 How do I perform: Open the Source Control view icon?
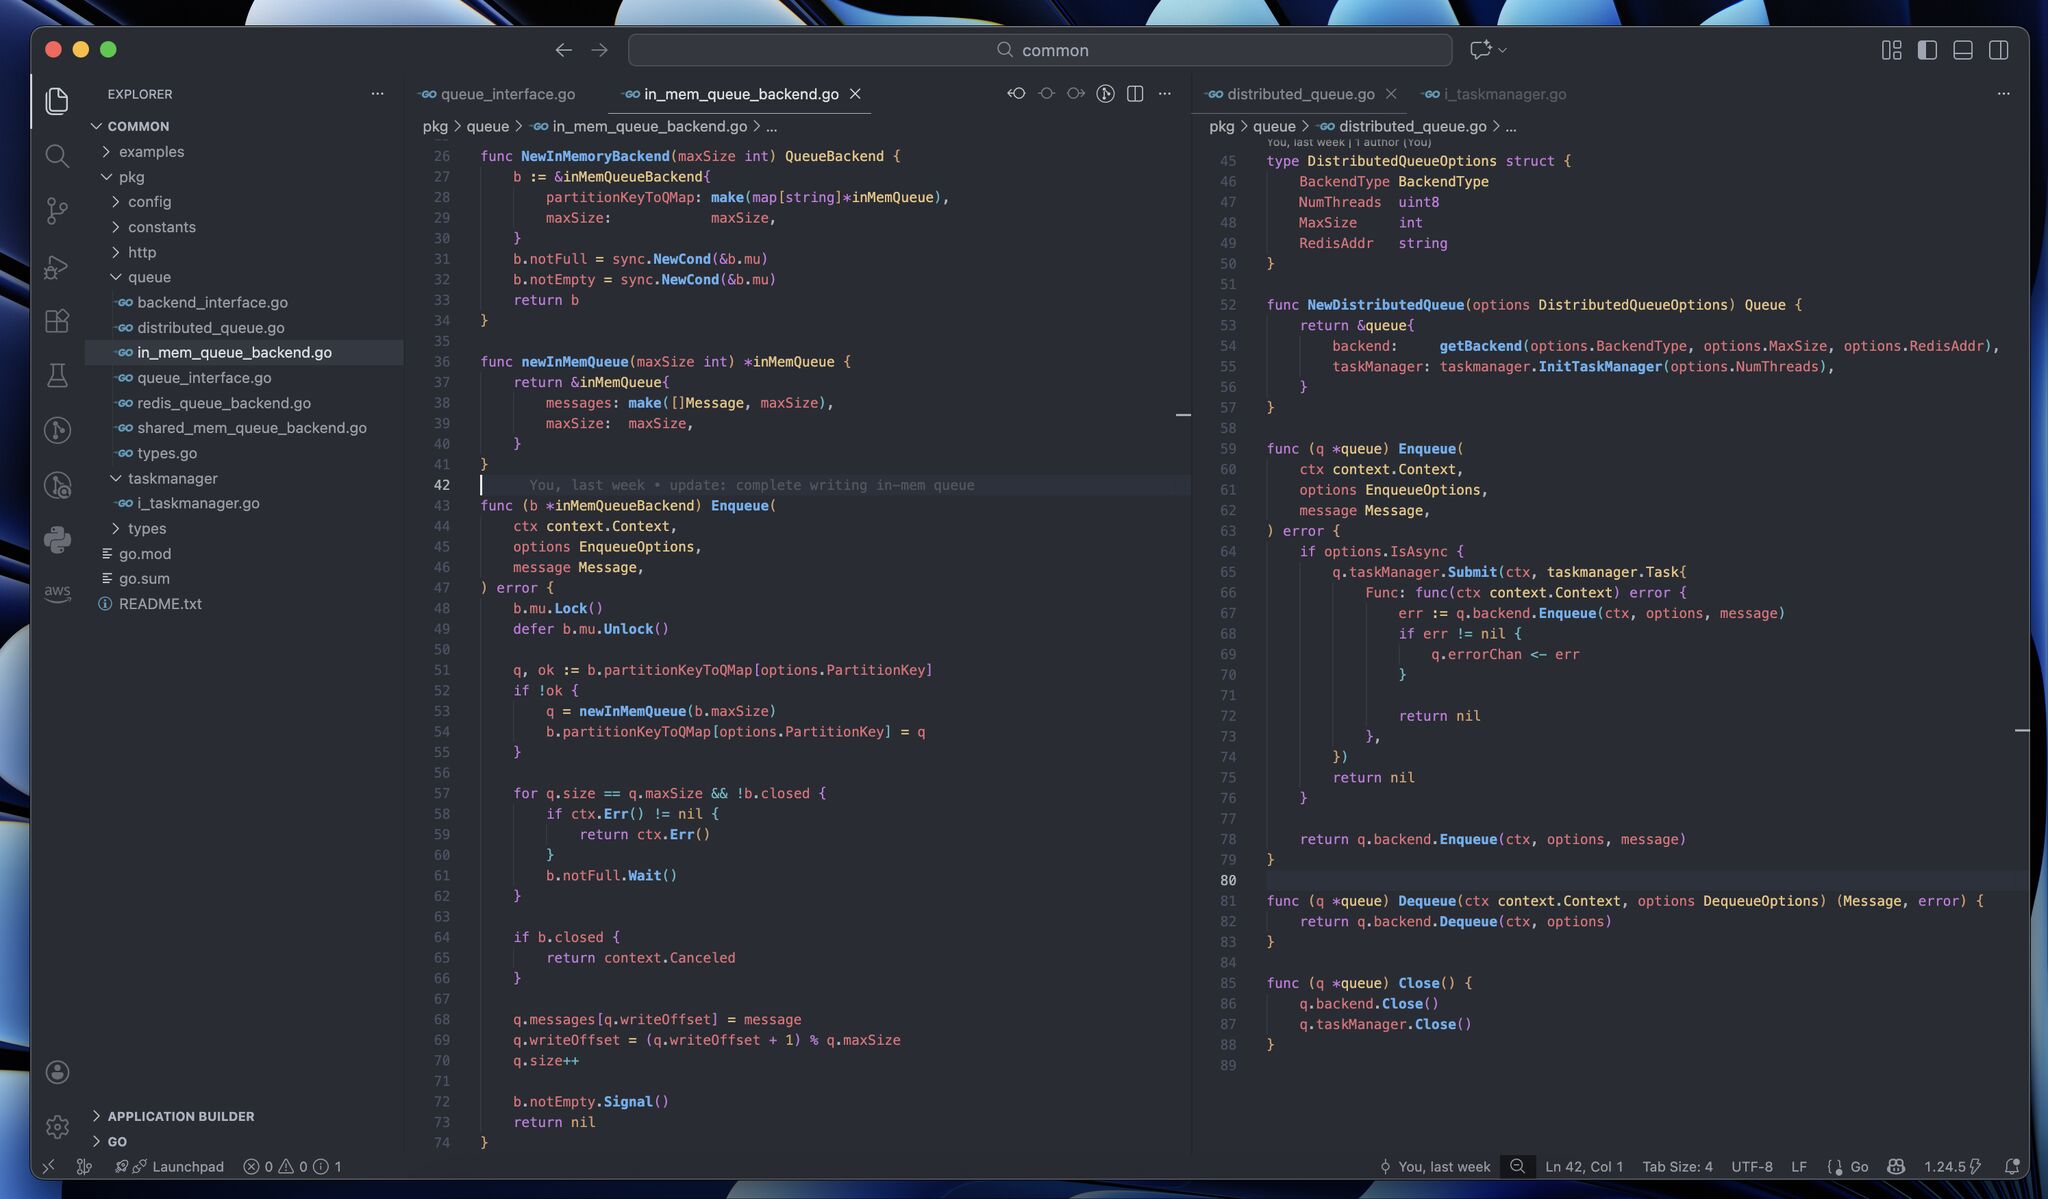(x=57, y=210)
